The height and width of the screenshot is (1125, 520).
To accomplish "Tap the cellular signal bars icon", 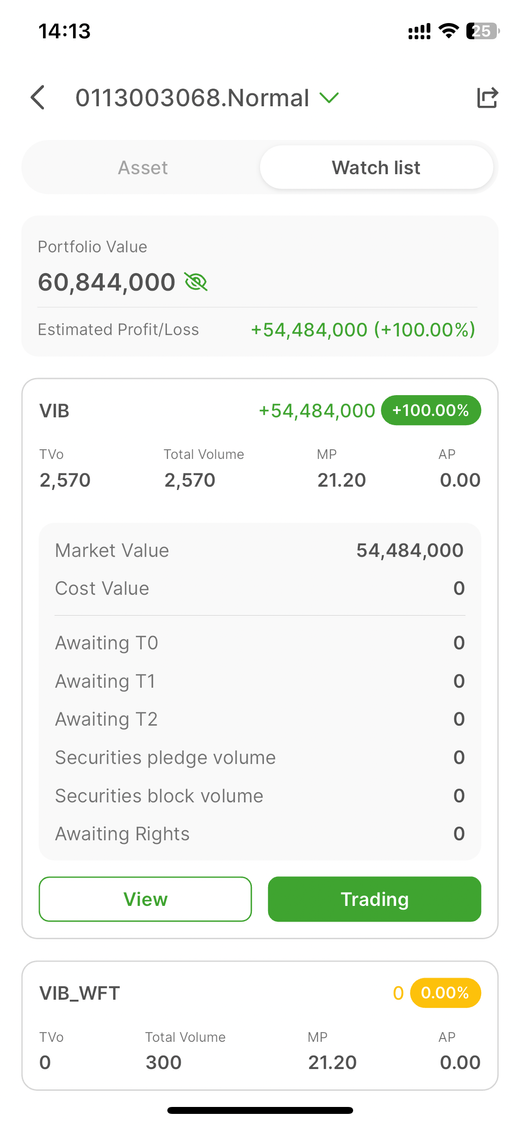I will click(420, 31).
